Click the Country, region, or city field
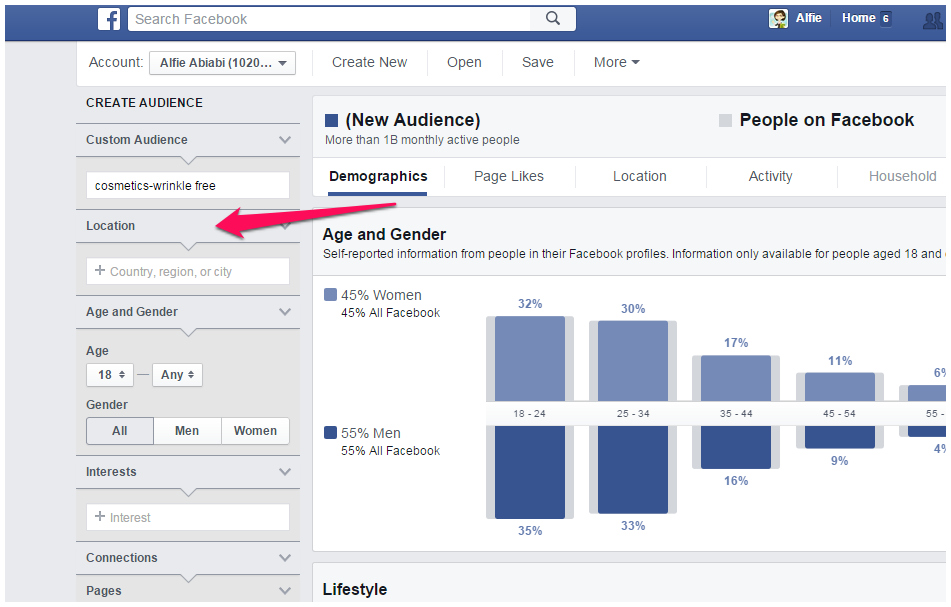This screenshot has width=951, height=607. [x=188, y=271]
